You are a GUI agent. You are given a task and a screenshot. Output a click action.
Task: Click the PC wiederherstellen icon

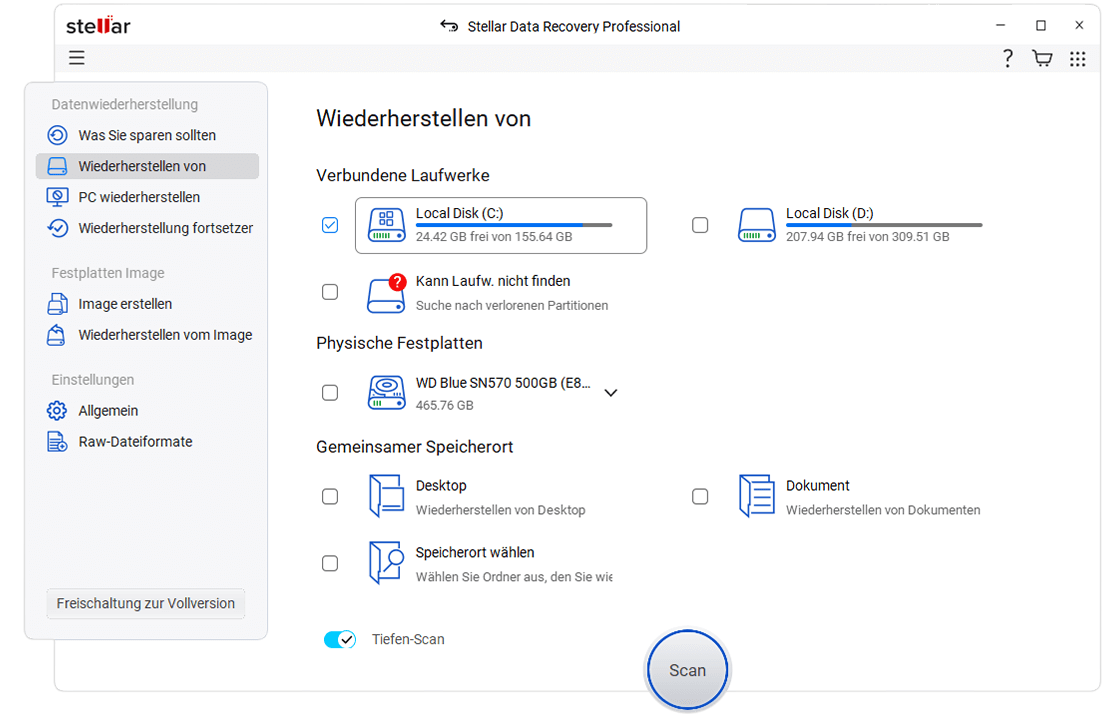[55, 197]
